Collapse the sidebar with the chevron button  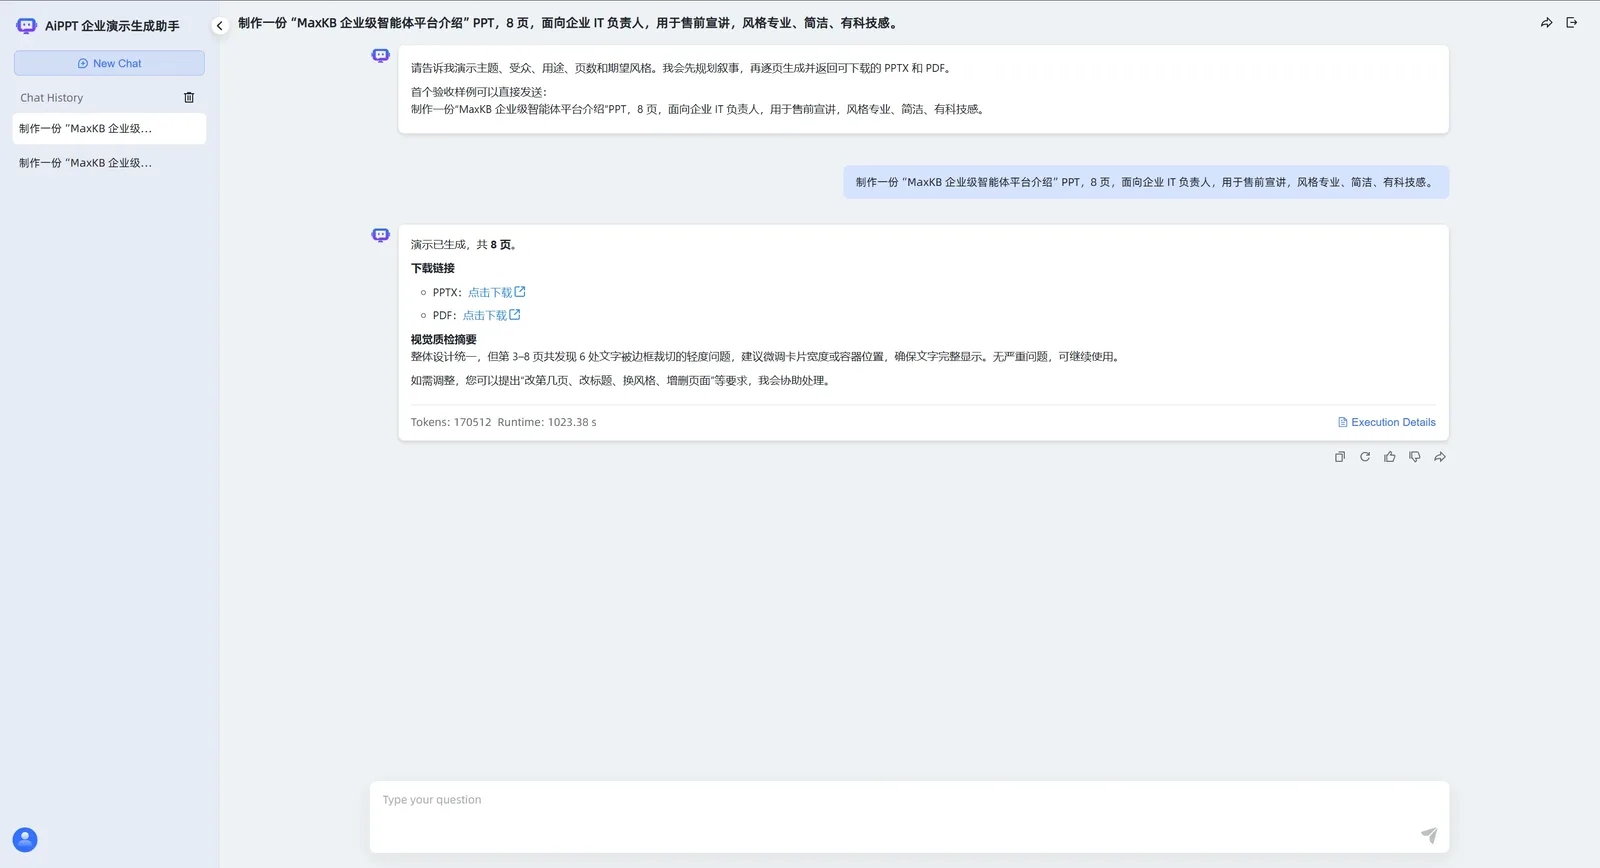[x=220, y=26]
